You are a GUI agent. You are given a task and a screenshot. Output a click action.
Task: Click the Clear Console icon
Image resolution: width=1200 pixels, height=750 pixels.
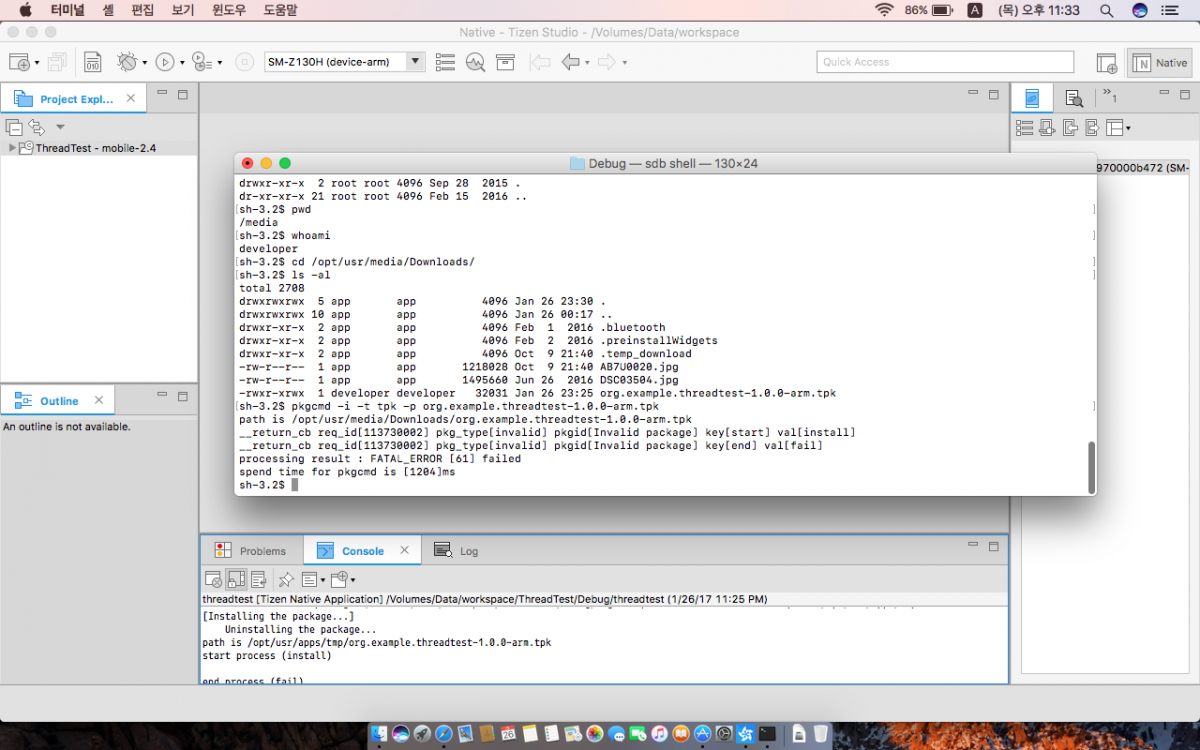(x=212, y=579)
